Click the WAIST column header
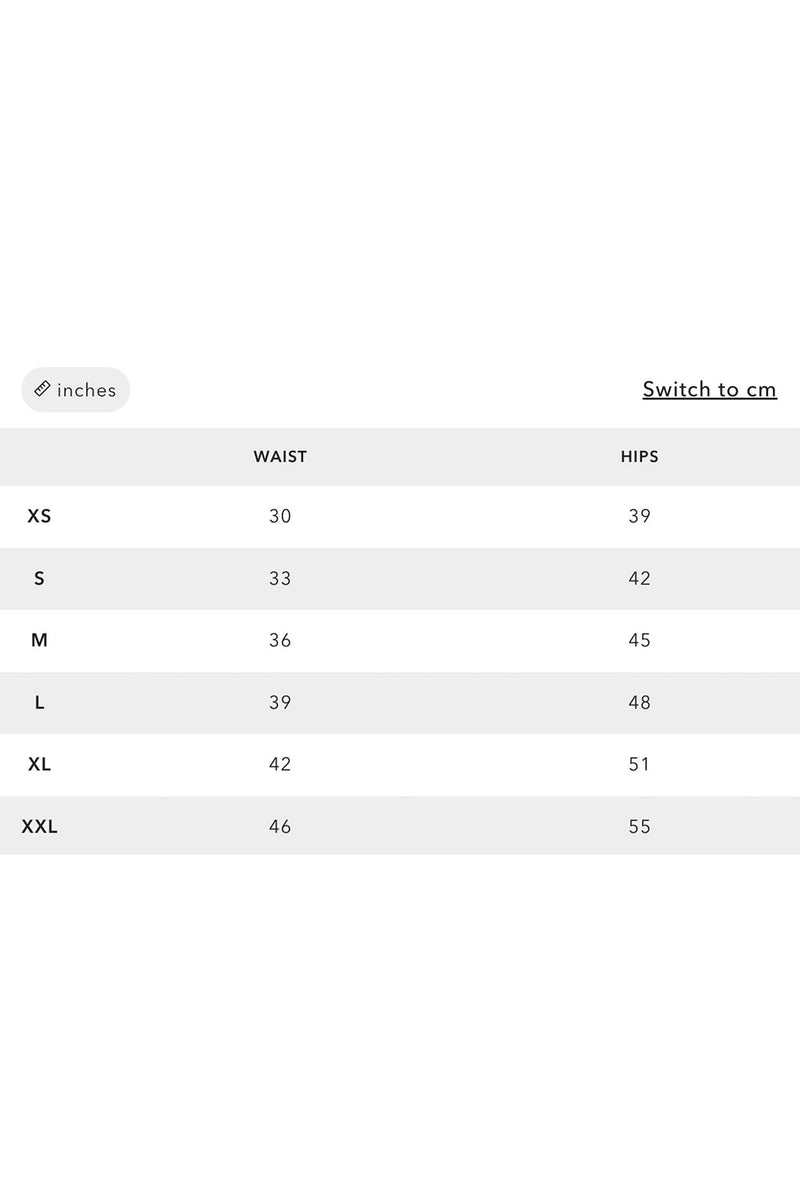 point(280,457)
